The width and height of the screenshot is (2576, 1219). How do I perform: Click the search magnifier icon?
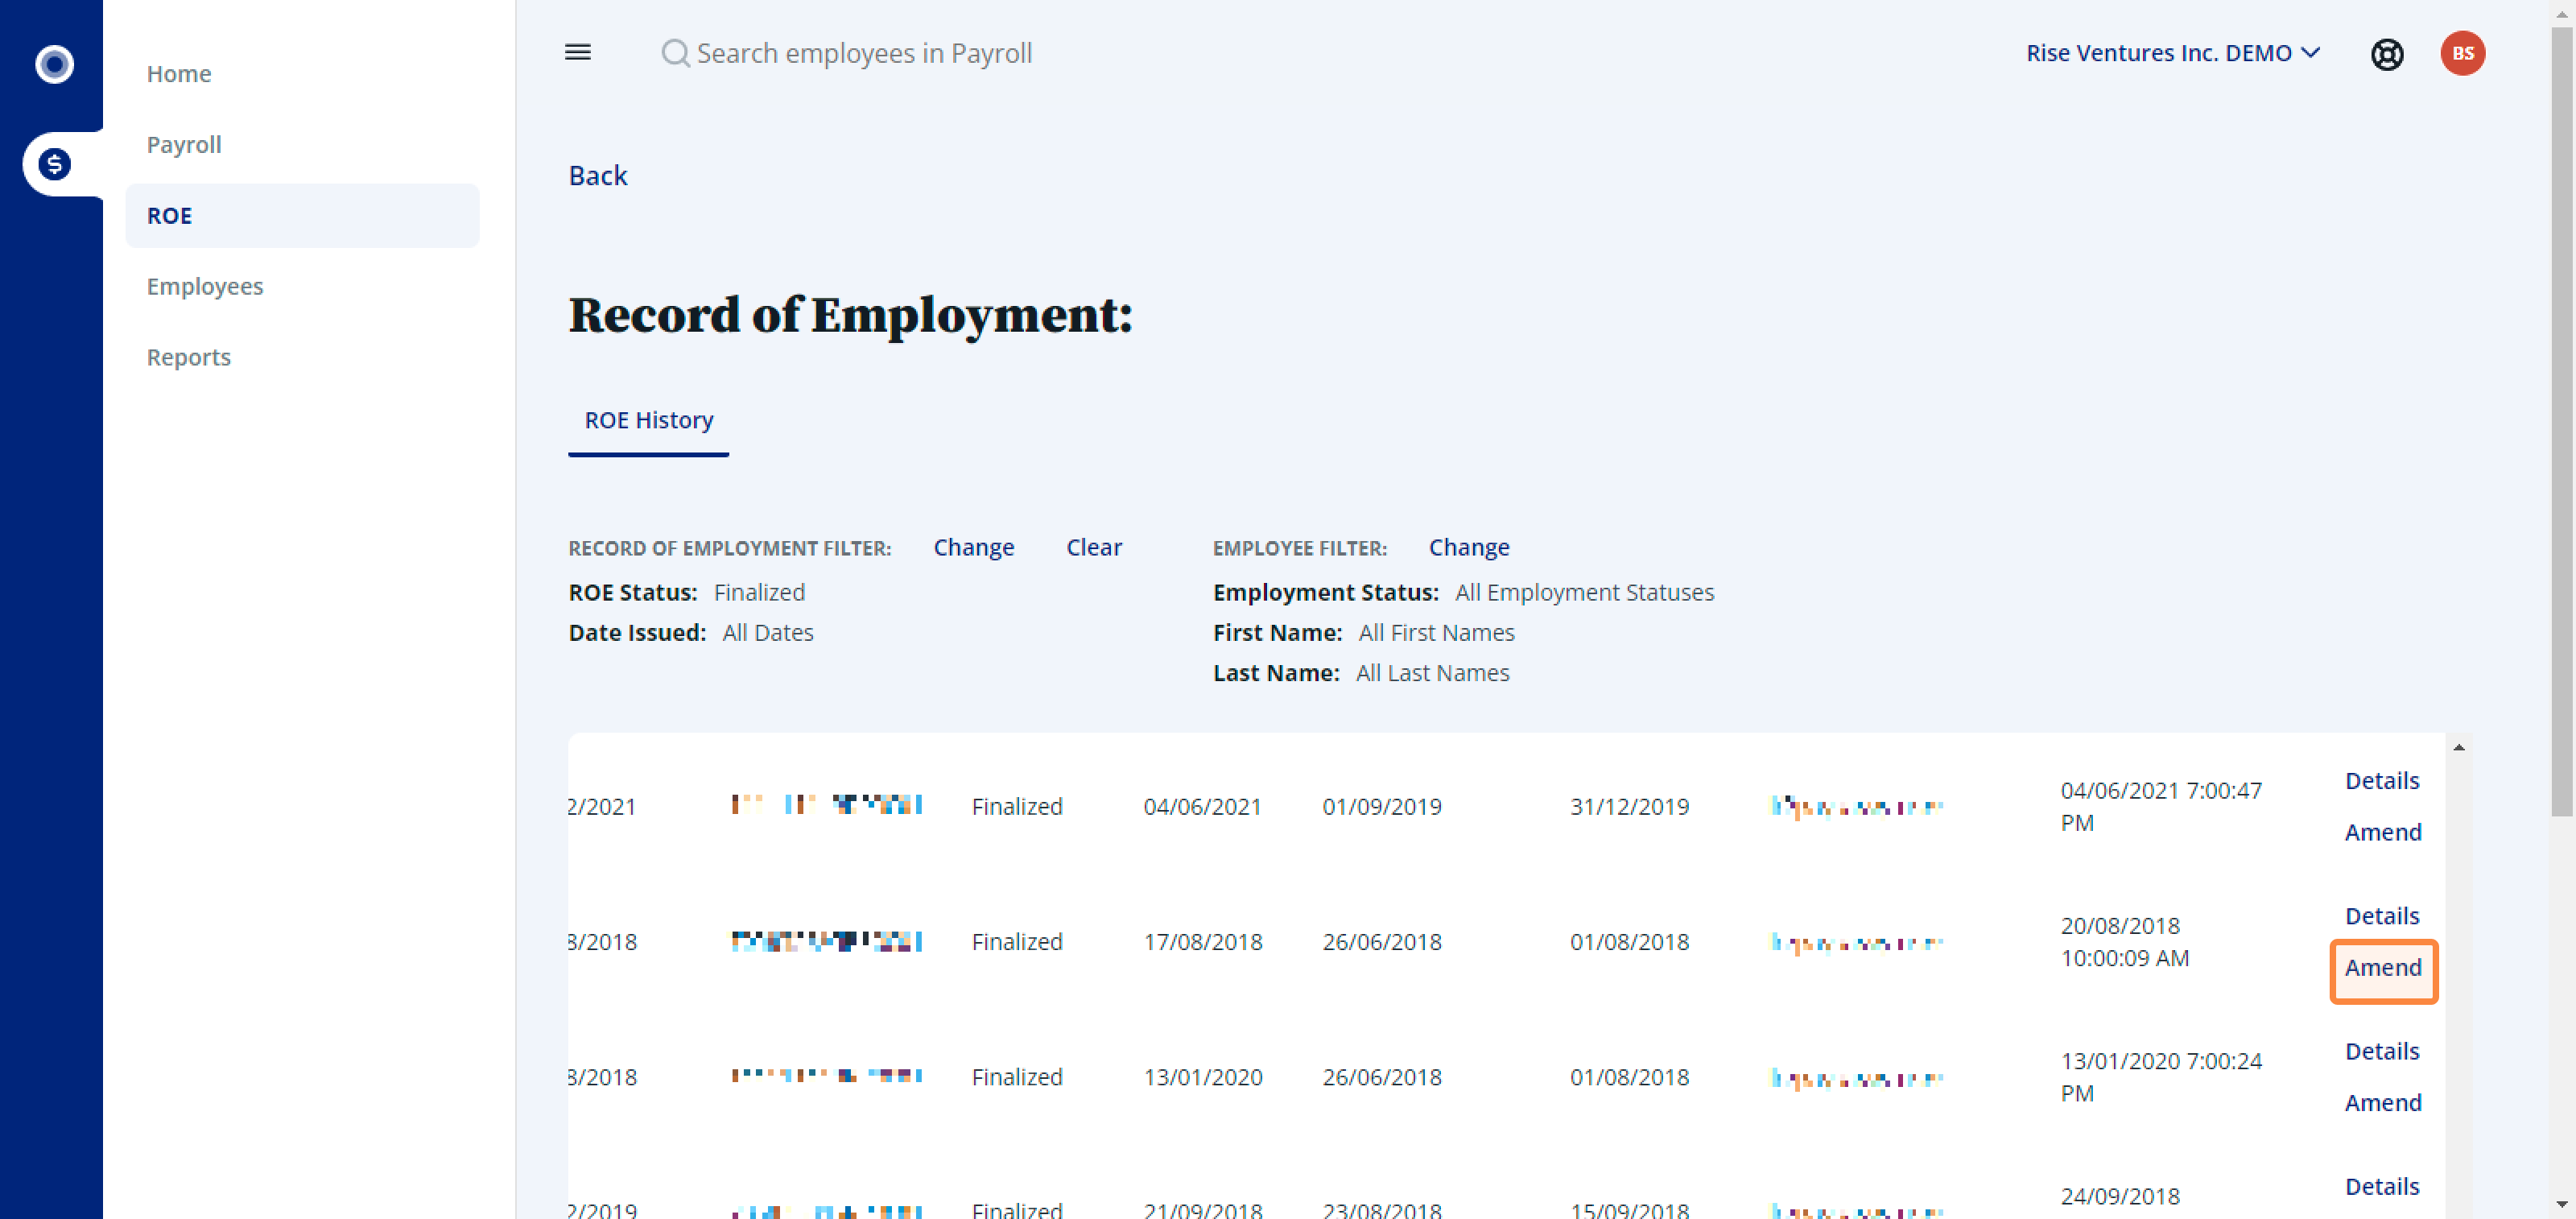pyautogui.click(x=675, y=53)
